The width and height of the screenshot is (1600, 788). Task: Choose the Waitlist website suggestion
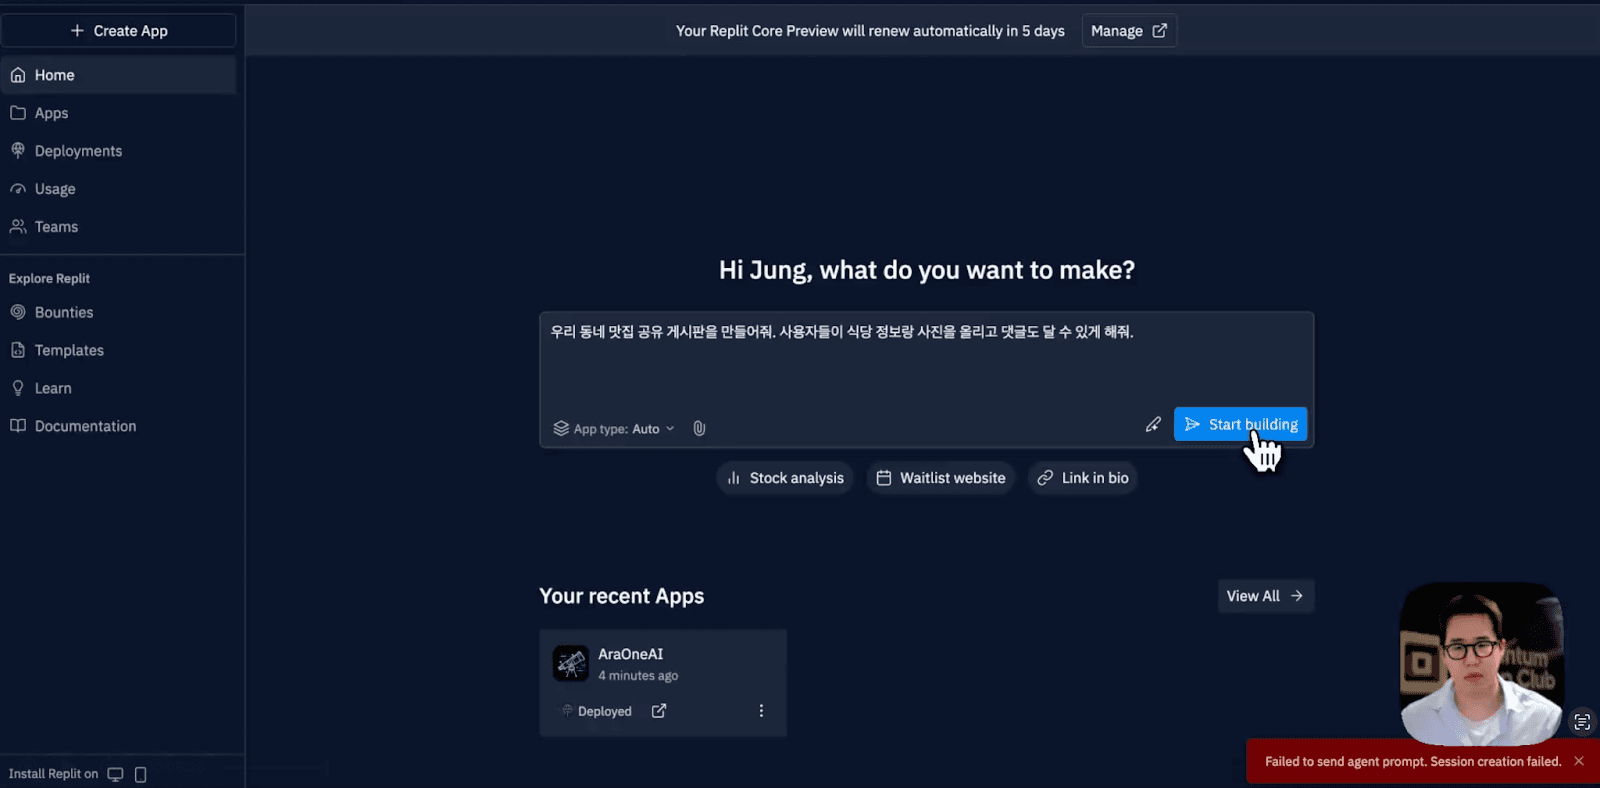(940, 478)
